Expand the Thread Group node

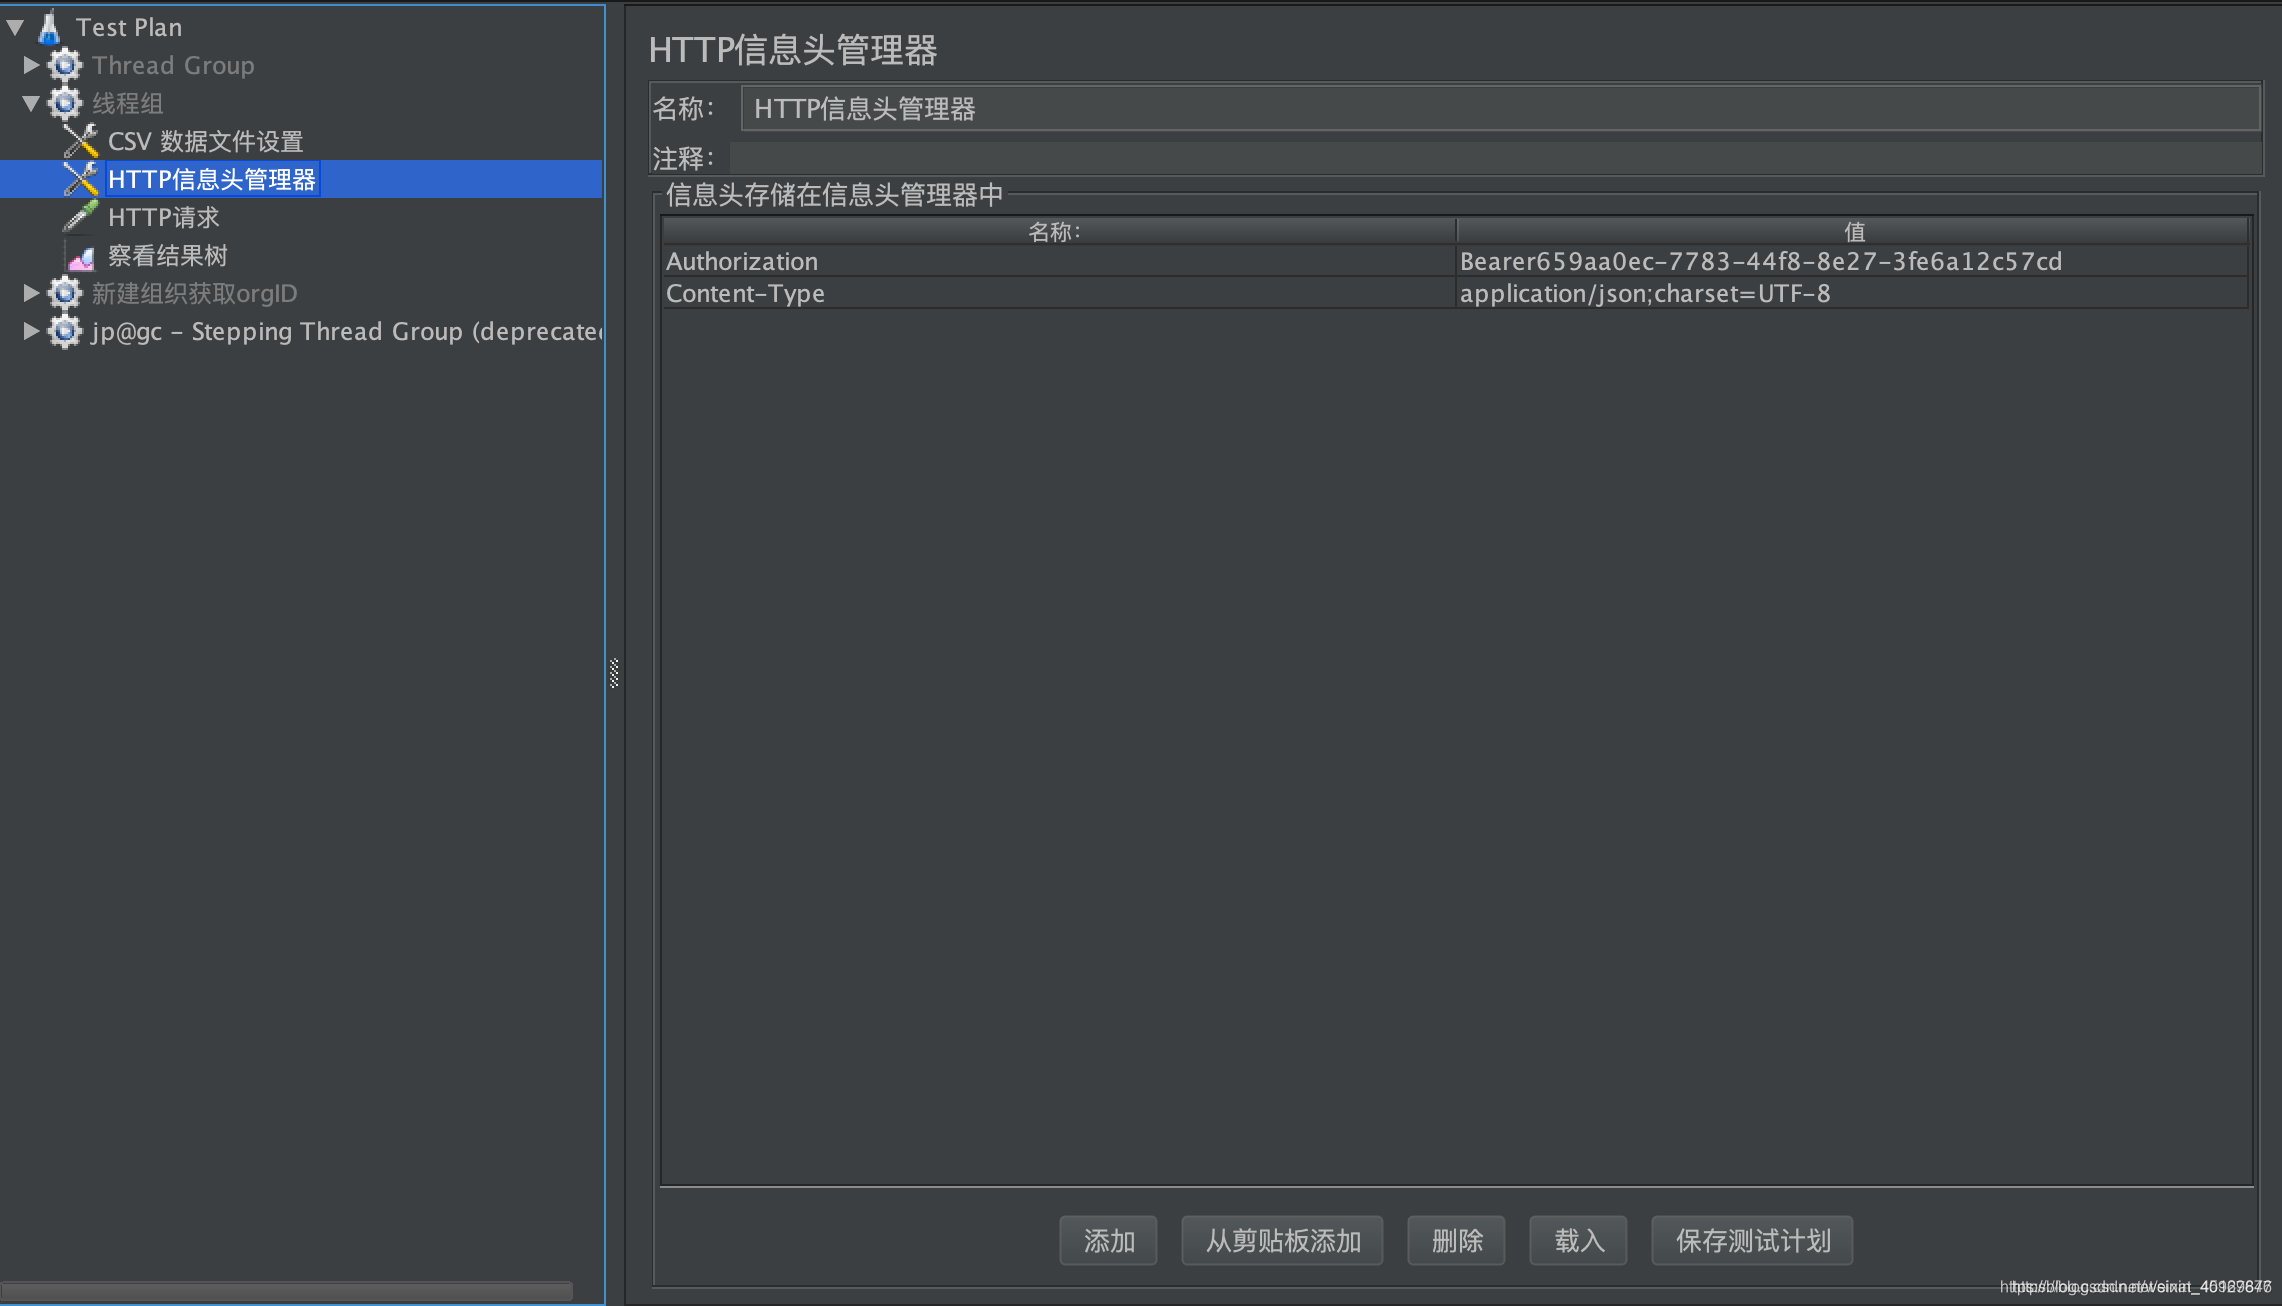pyautogui.click(x=31, y=65)
